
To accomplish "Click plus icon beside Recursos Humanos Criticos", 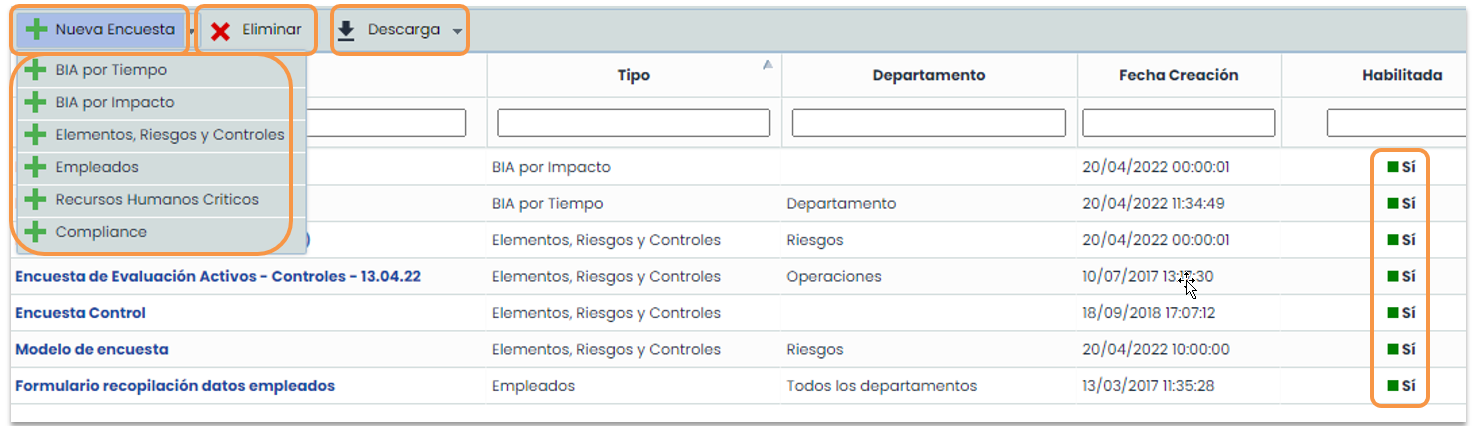I will pos(36,200).
